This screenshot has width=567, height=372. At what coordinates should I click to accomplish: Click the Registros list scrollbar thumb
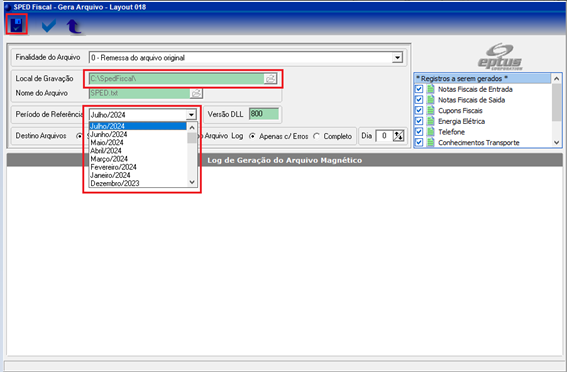(557, 102)
